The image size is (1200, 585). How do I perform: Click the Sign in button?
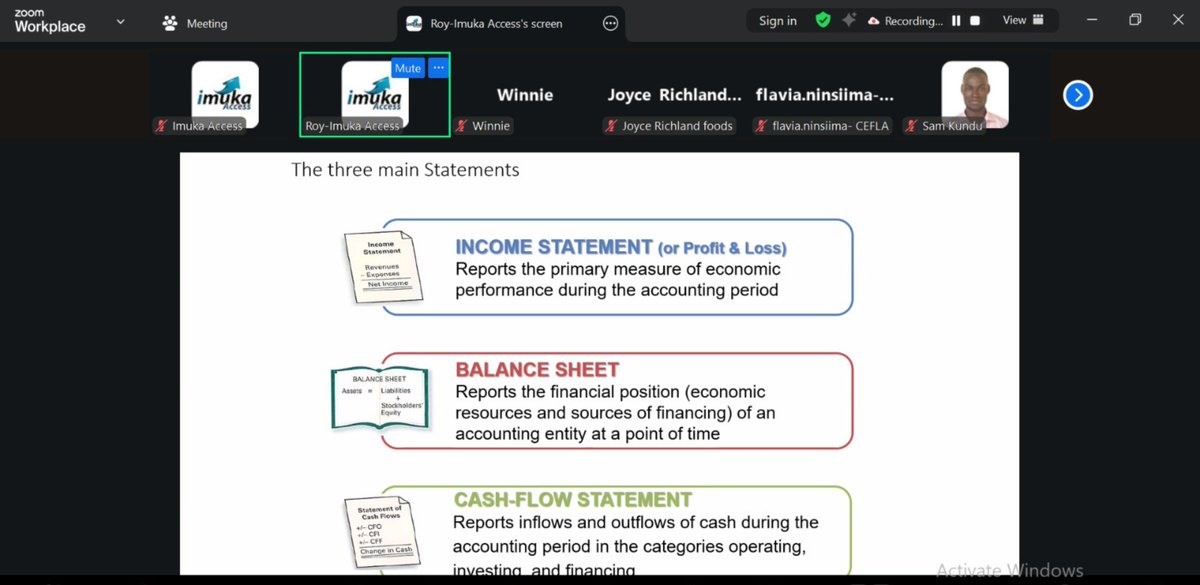tap(778, 19)
